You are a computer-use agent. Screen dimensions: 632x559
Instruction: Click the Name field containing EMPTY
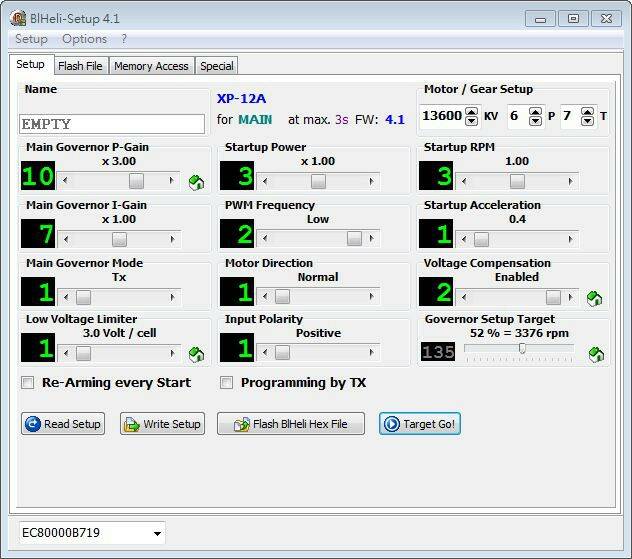click(x=112, y=124)
